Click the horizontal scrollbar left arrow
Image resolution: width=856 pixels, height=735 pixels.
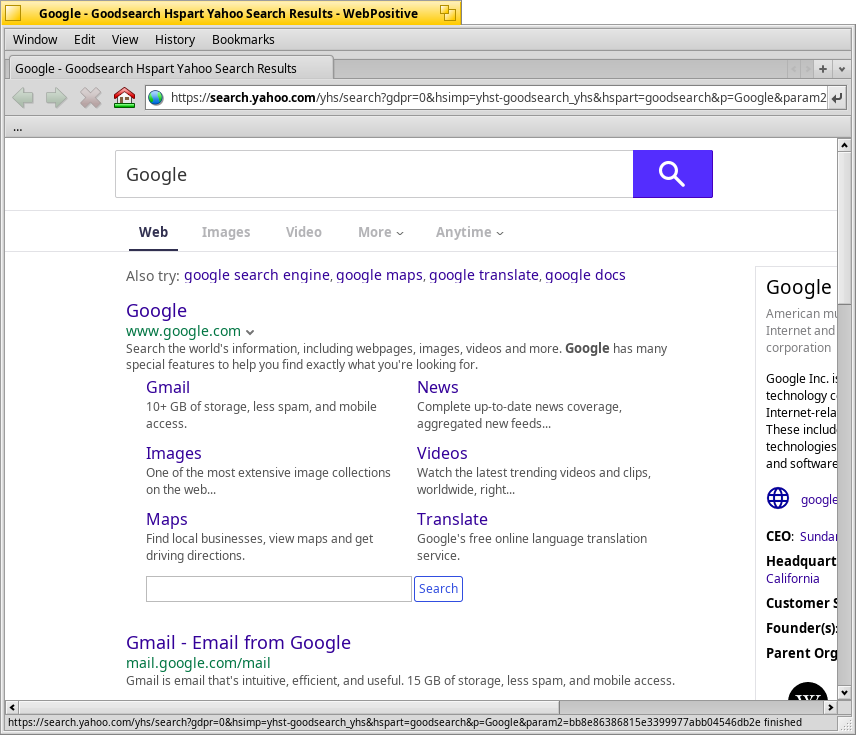[x=12, y=707]
